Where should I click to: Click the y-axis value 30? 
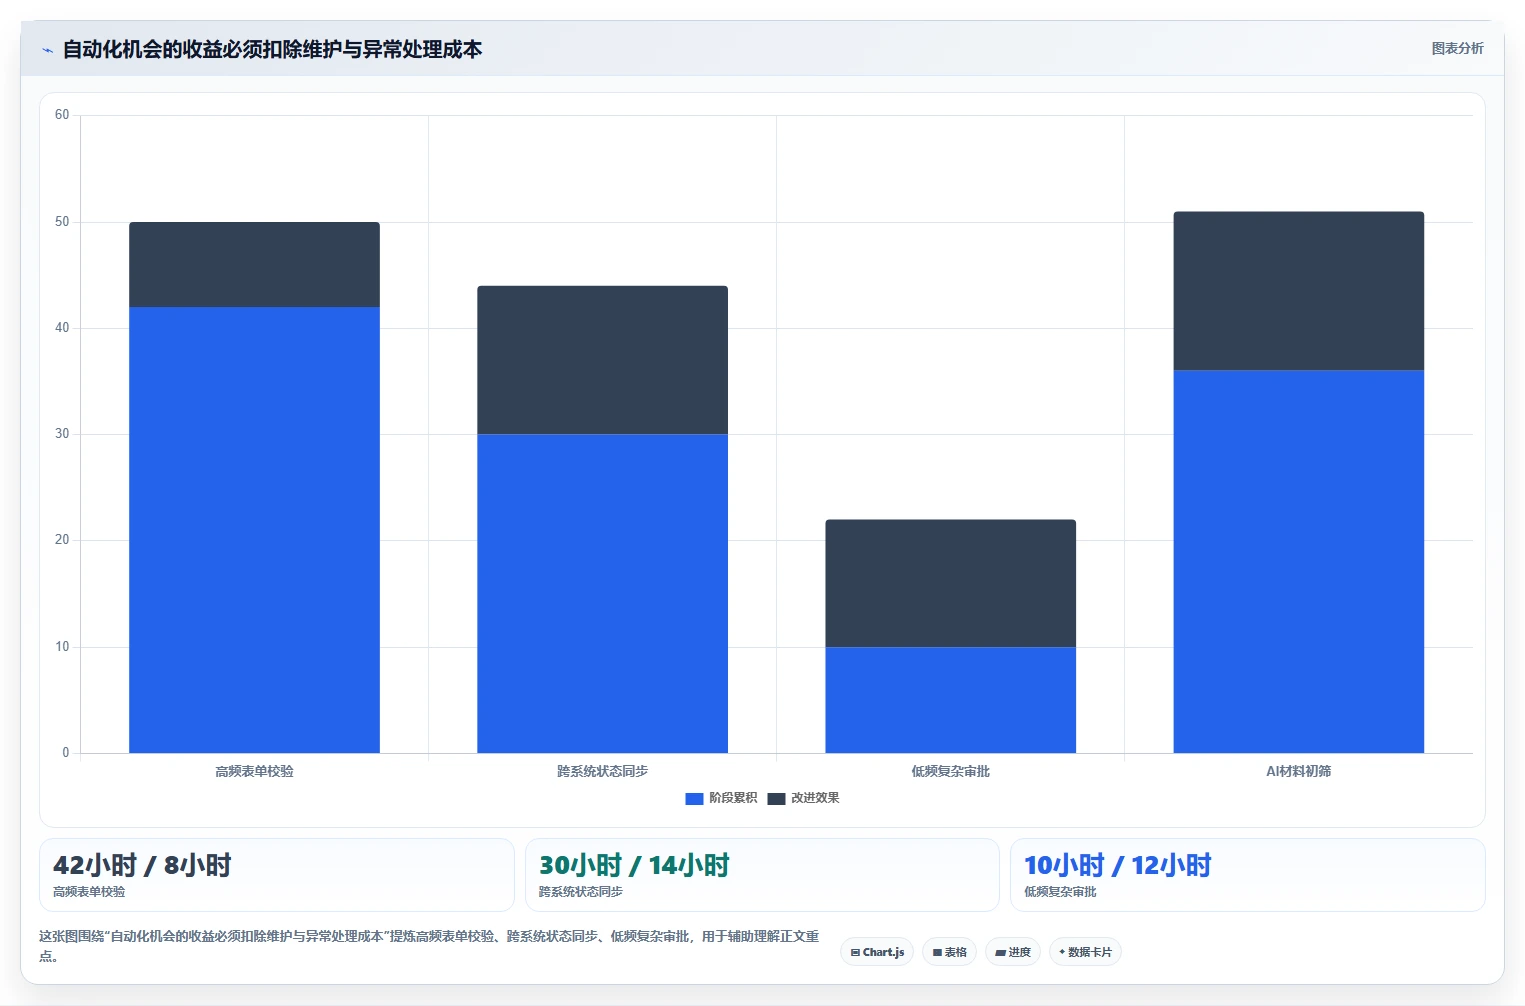(62, 434)
